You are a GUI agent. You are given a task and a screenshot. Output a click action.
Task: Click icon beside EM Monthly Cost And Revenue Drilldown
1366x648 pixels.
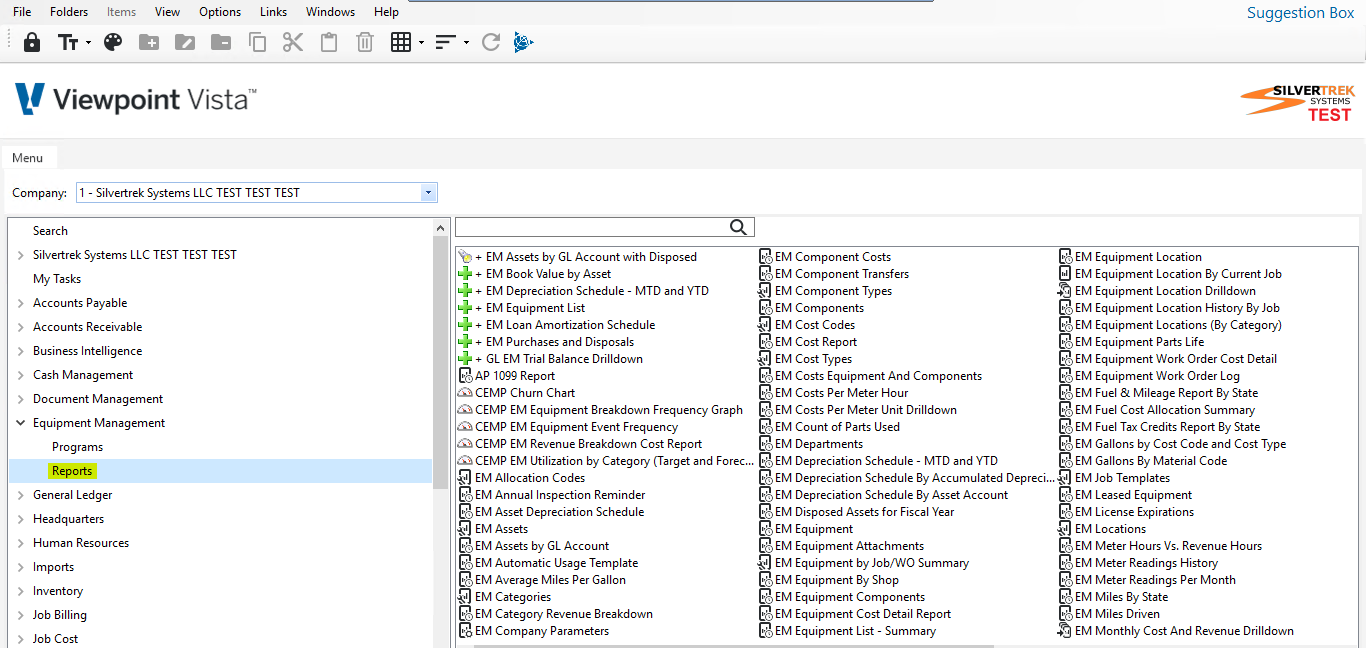(1065, 631)
